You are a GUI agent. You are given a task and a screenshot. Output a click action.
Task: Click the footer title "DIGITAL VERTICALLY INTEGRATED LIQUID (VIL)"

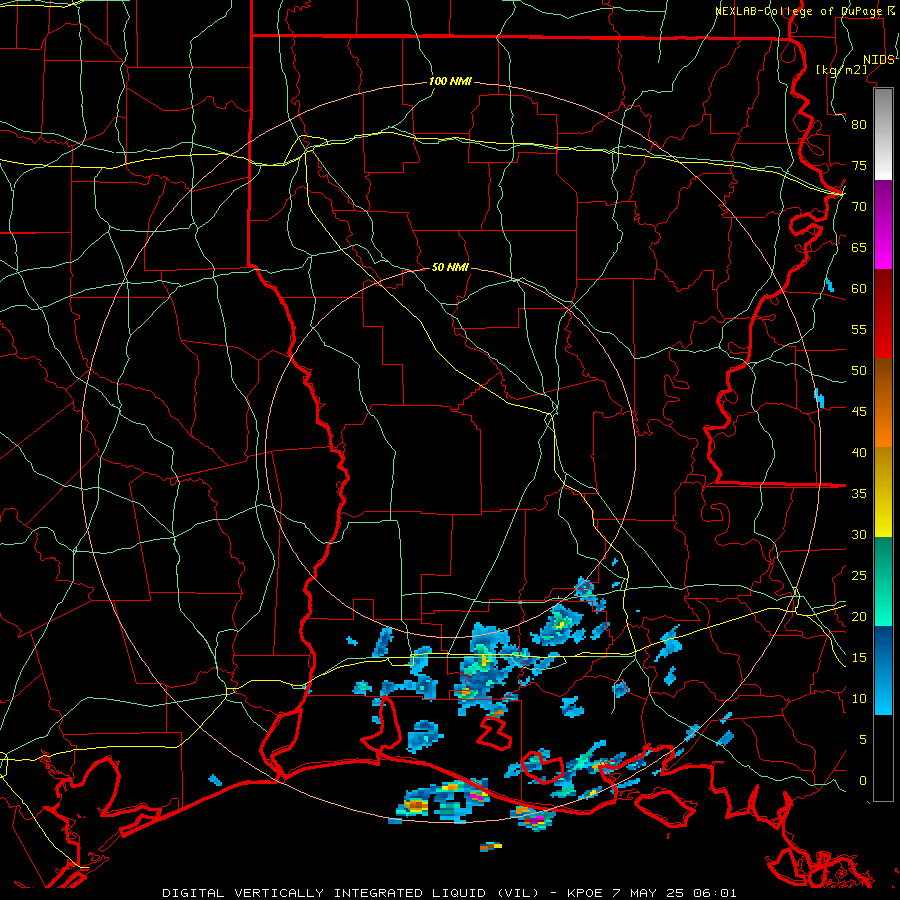click(352, 893)
